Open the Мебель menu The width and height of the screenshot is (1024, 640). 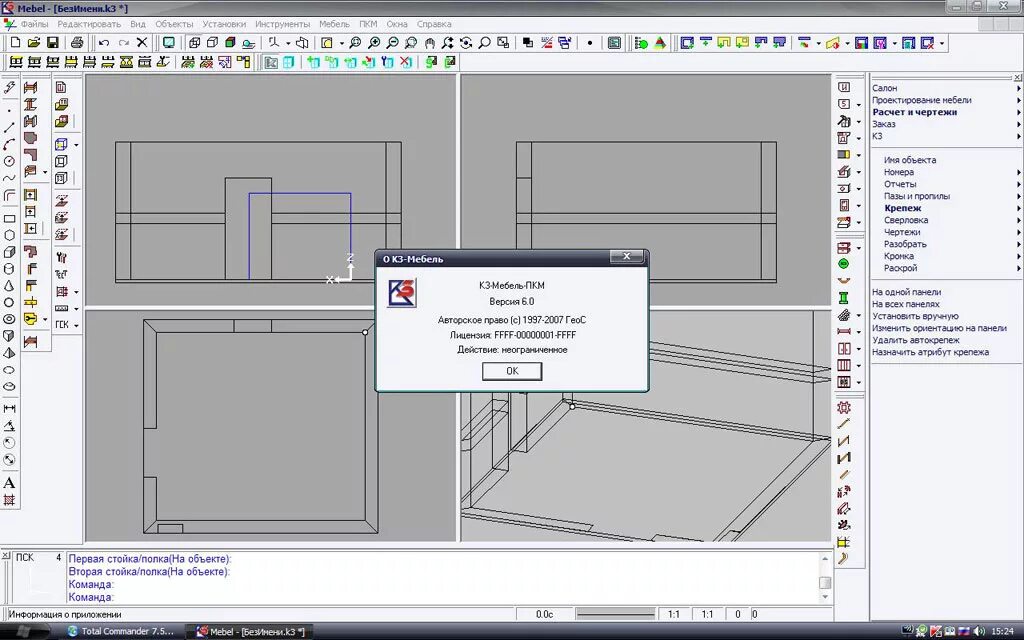click(334, 24)
